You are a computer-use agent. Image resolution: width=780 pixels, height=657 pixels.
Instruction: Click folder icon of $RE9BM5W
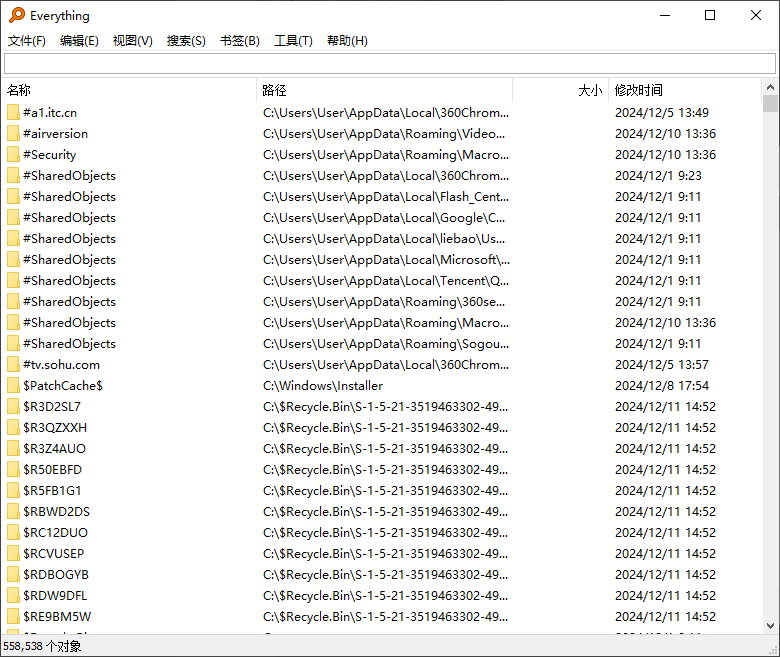[x=13, y=617]
